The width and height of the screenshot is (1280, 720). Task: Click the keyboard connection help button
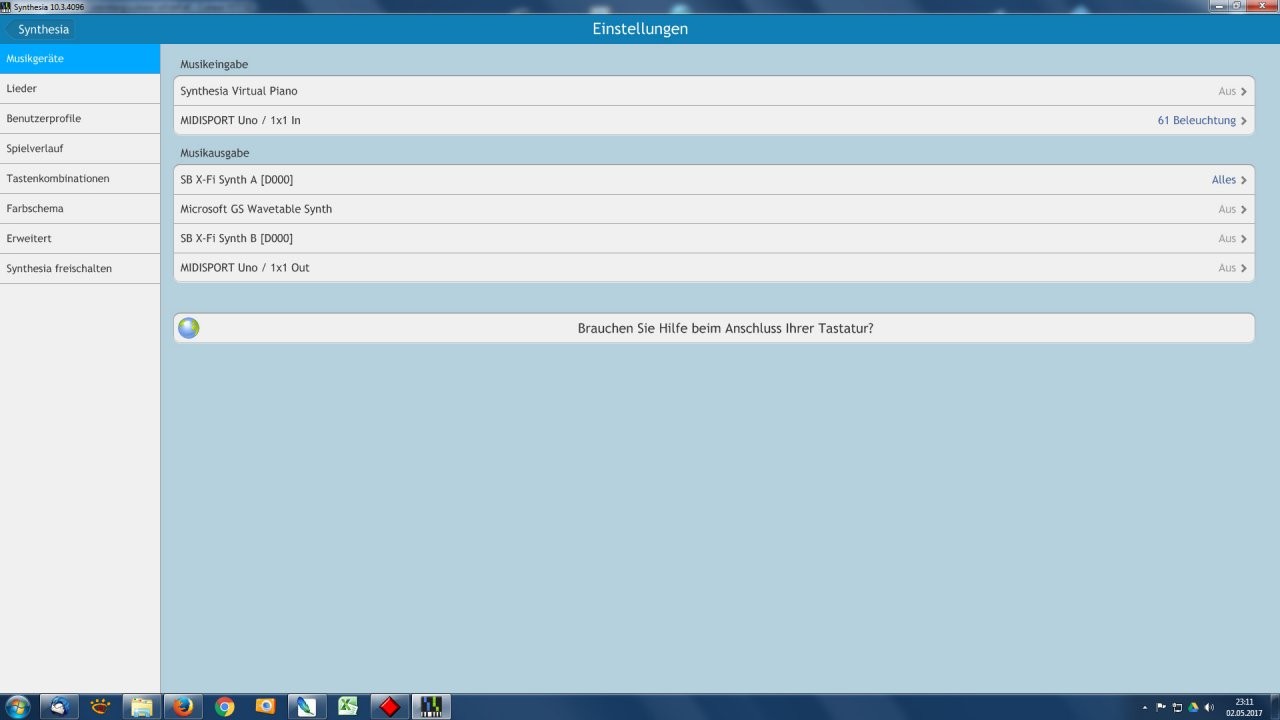point(714,328)
